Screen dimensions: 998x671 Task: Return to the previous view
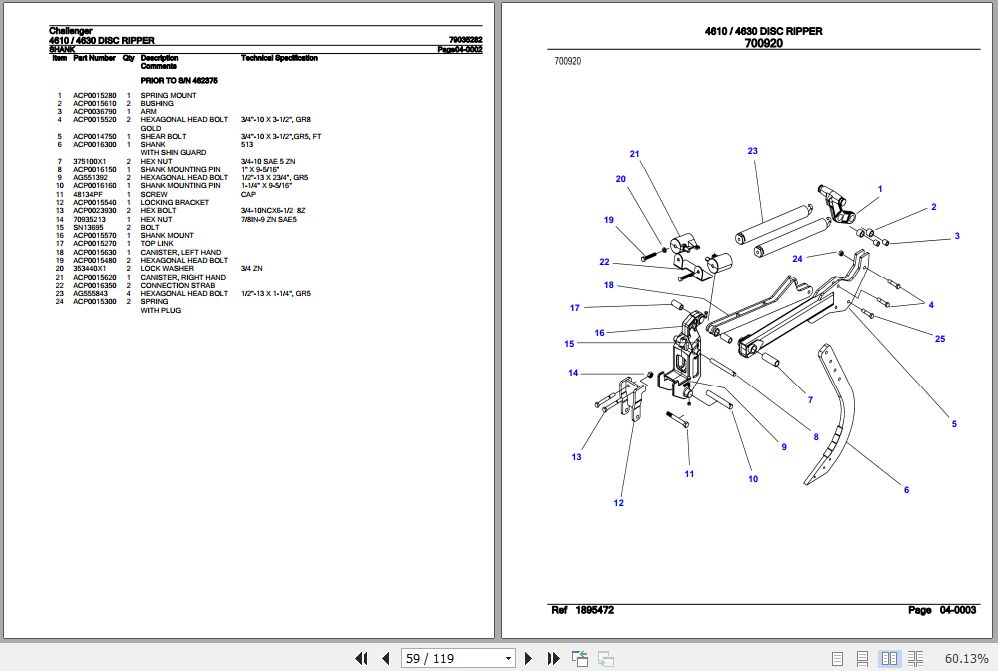[x=579, y=659]
